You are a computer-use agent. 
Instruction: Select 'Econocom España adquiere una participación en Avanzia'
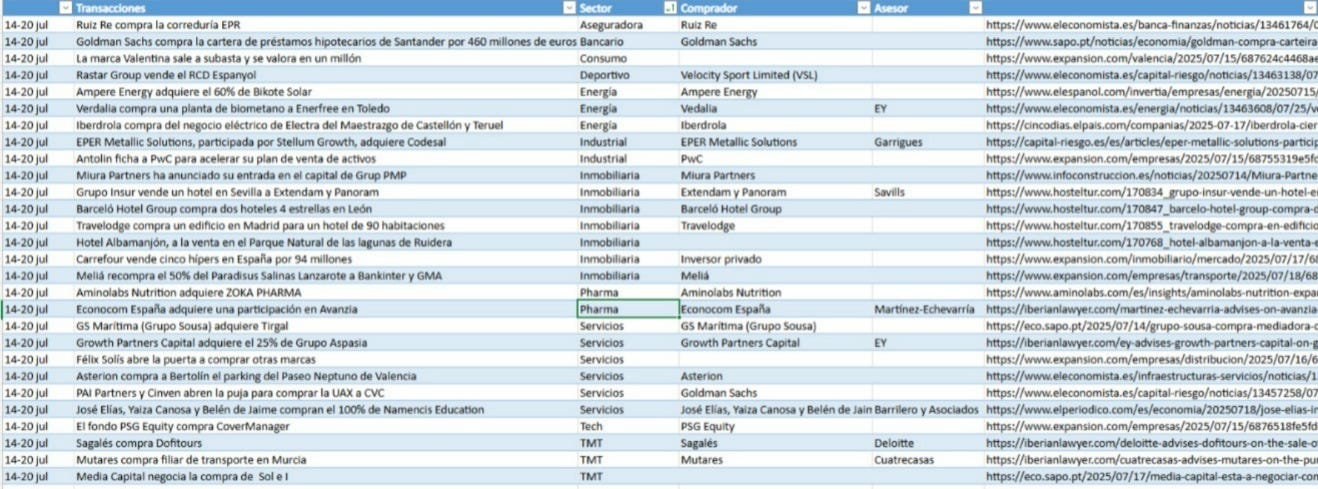(326, 310)
